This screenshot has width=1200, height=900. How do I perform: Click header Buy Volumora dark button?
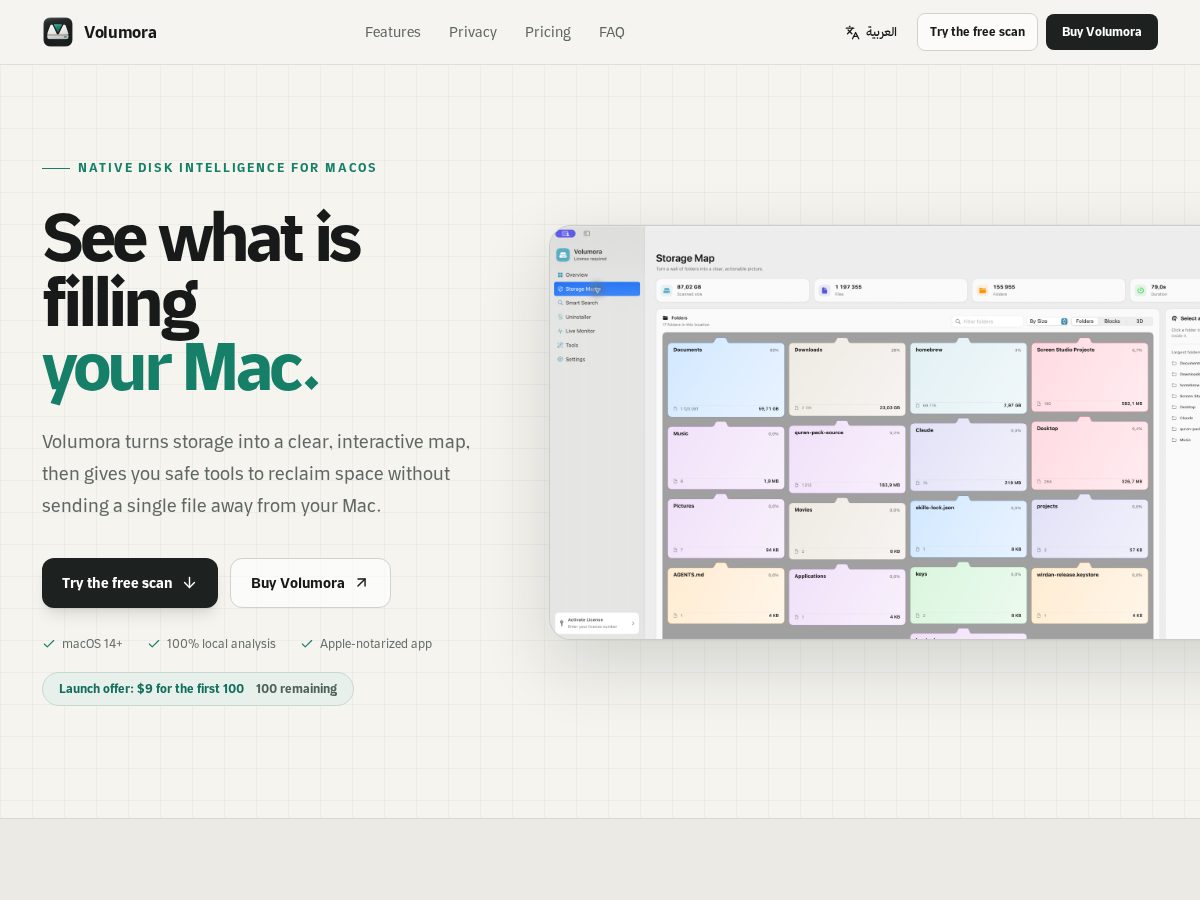[x=1102, y=32]
